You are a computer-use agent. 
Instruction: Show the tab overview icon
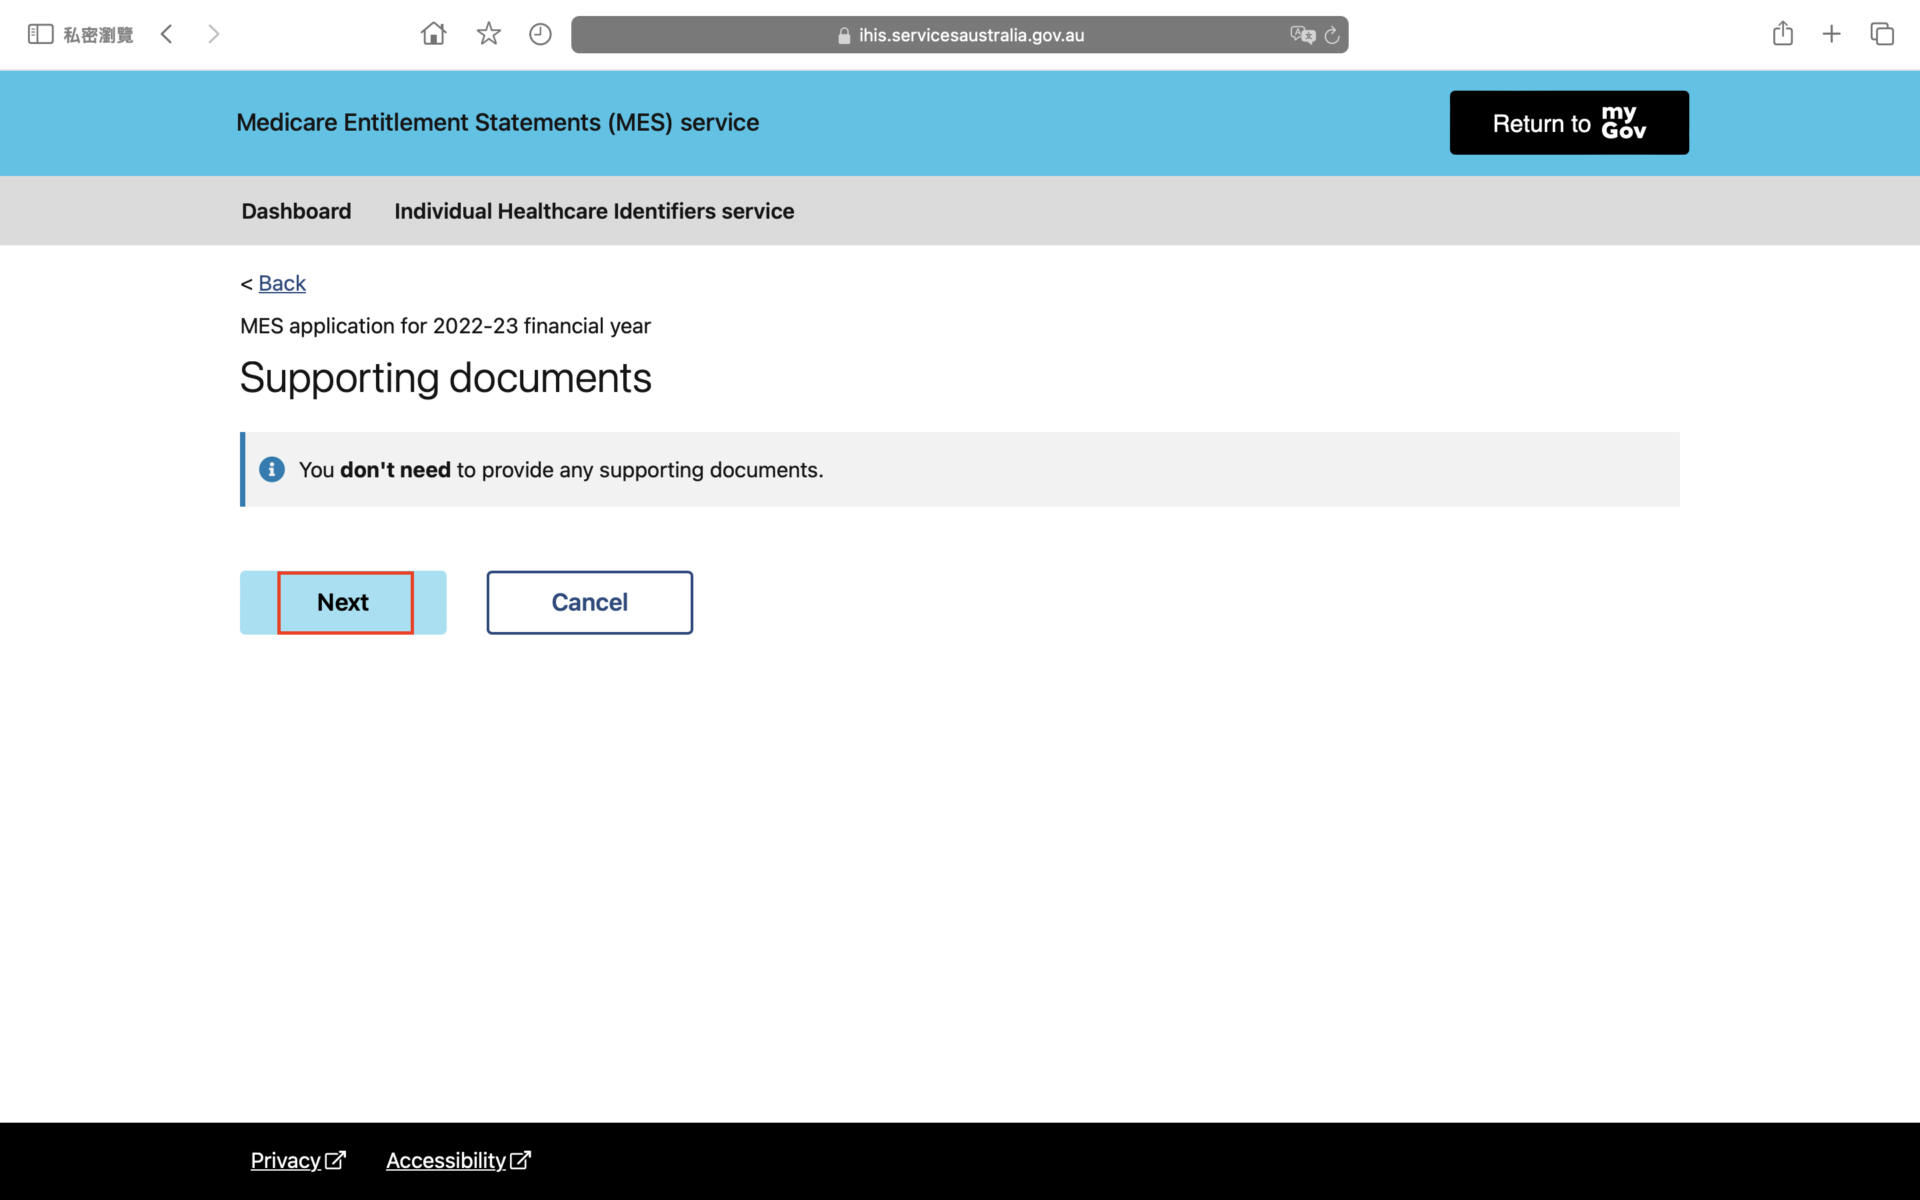(1881, 35)
